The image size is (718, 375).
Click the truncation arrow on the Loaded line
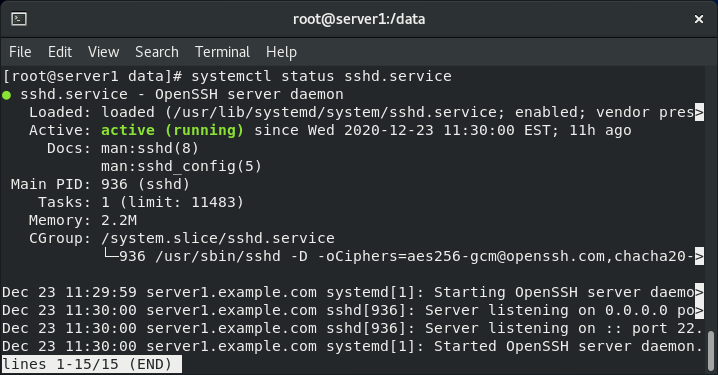point(699,112)
